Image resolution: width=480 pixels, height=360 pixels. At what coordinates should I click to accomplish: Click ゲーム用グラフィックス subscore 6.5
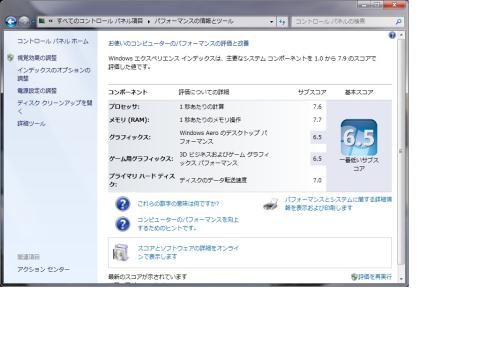[x=317, y=159]
